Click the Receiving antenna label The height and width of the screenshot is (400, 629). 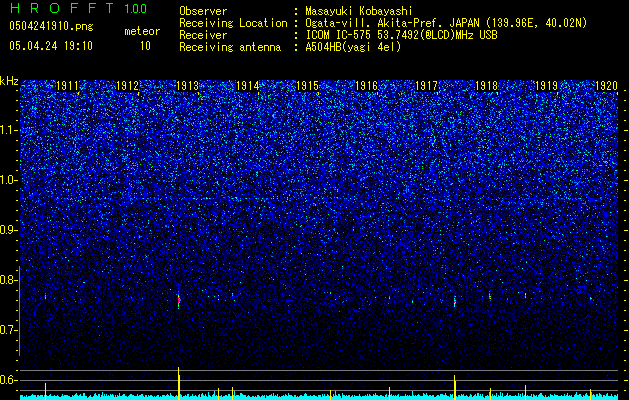click(x=230, y=47)
